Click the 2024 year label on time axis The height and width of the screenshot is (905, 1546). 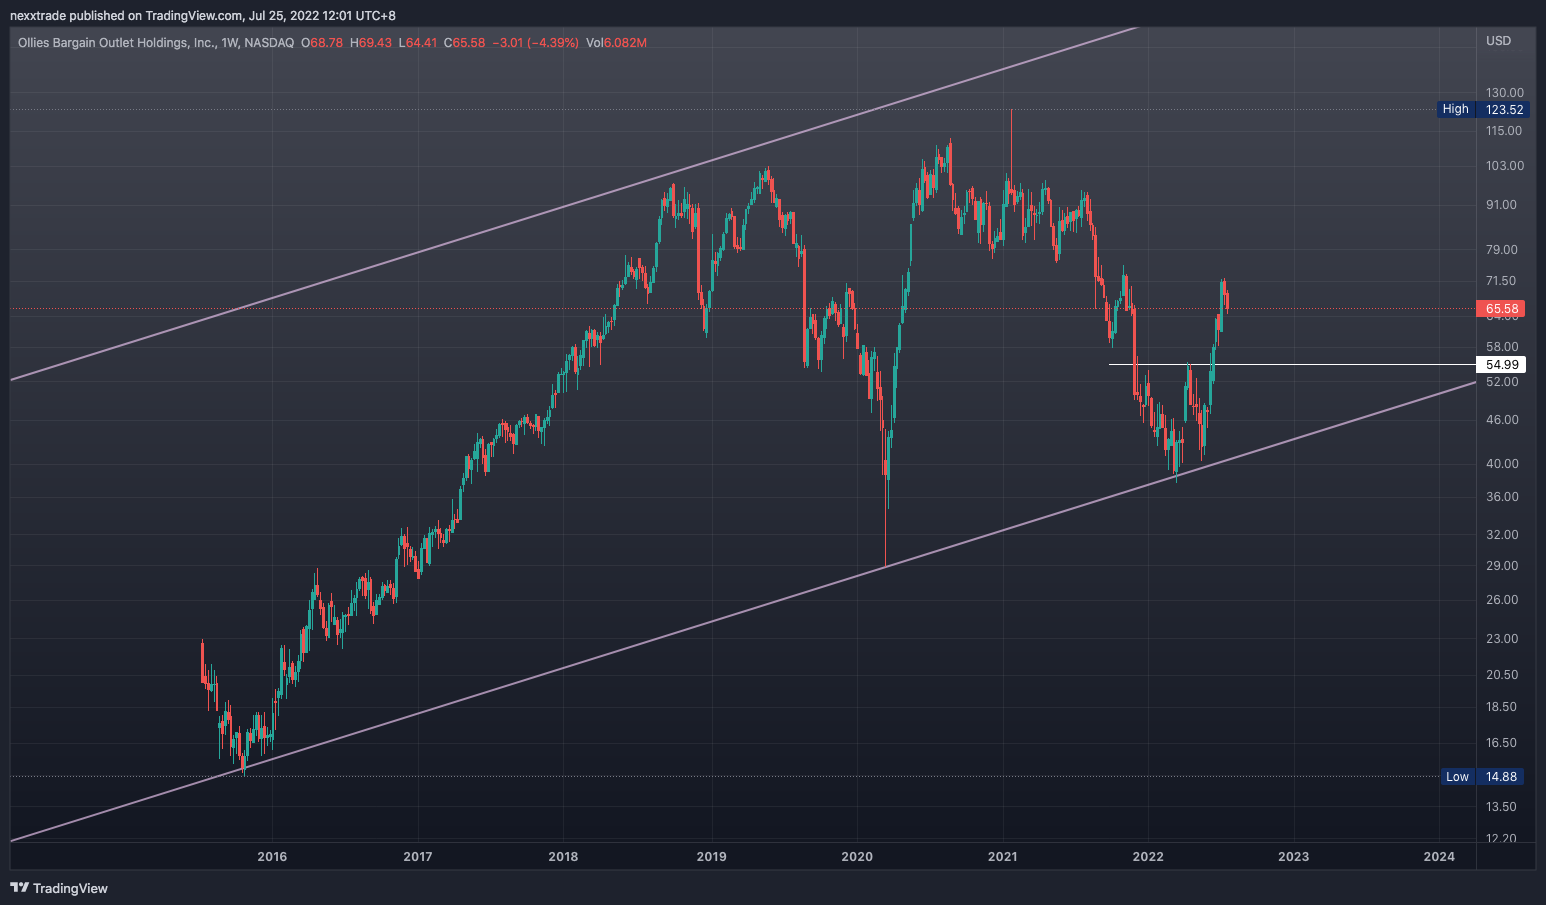1439,856
